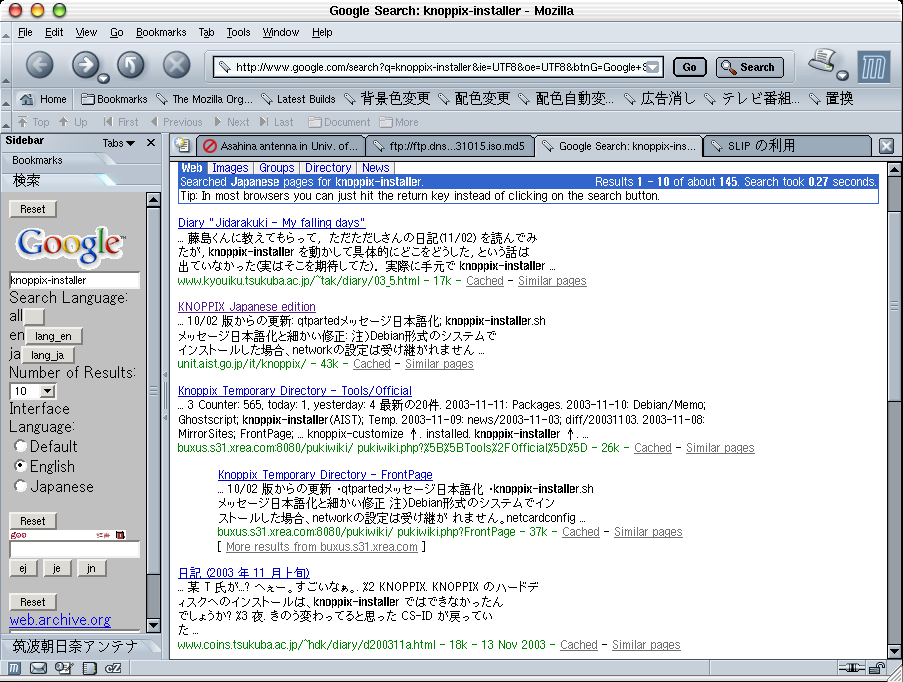Close the Sidebar with X

151,142
